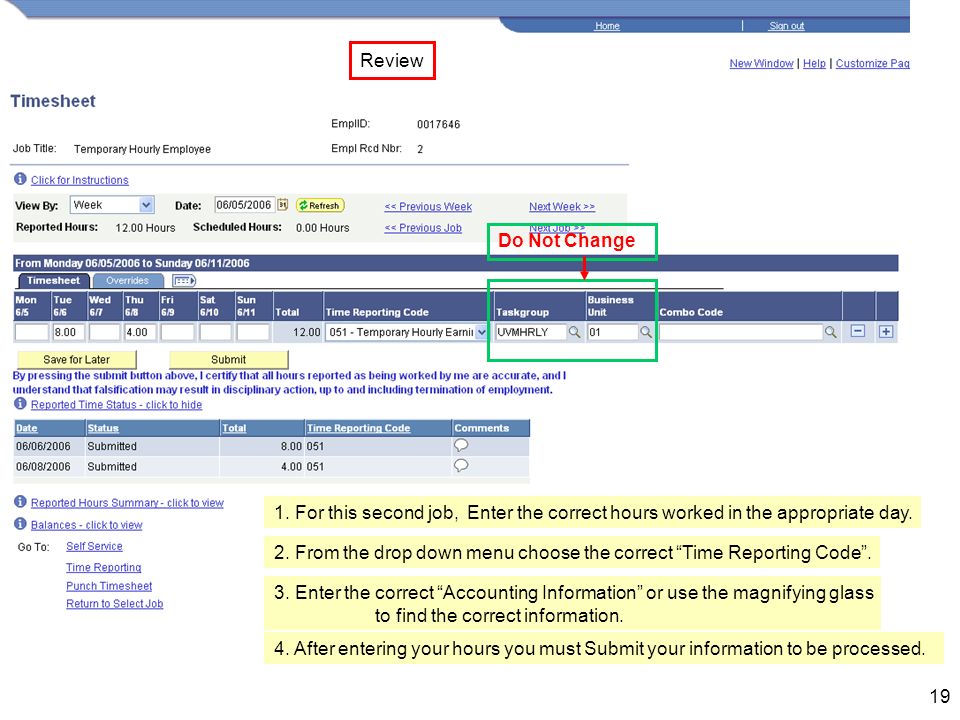
Task: Click the EmplID value 0017646
Action: click(x=438, y=124)
